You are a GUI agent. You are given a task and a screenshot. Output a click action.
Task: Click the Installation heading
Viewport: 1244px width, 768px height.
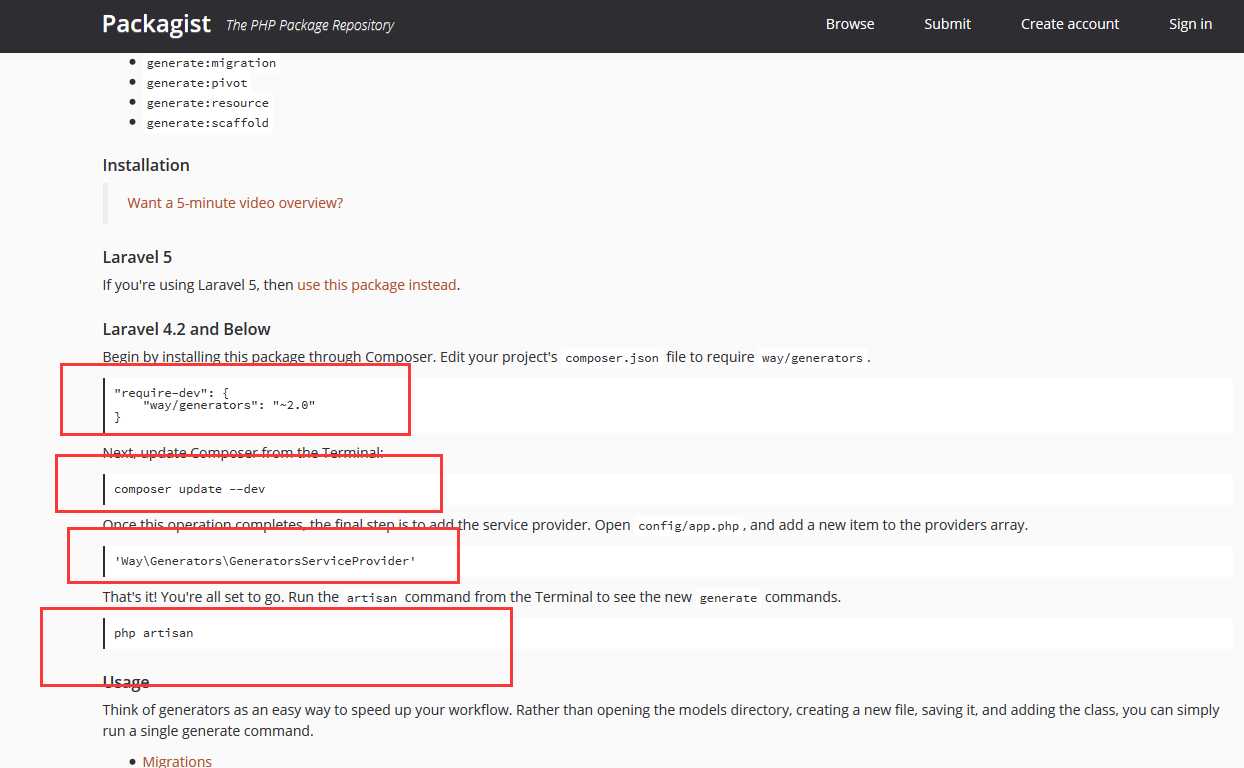[x=146, y=165]
